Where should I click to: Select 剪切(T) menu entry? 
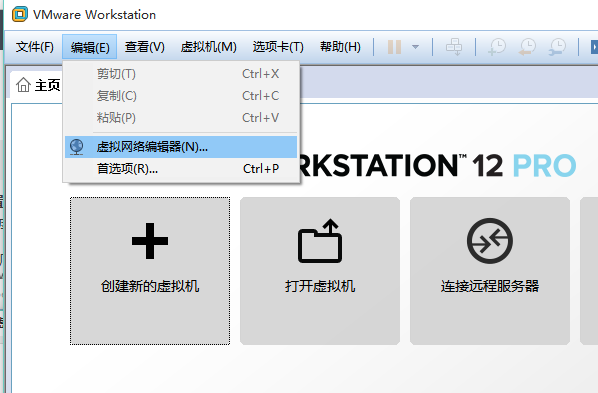[181, 74]
